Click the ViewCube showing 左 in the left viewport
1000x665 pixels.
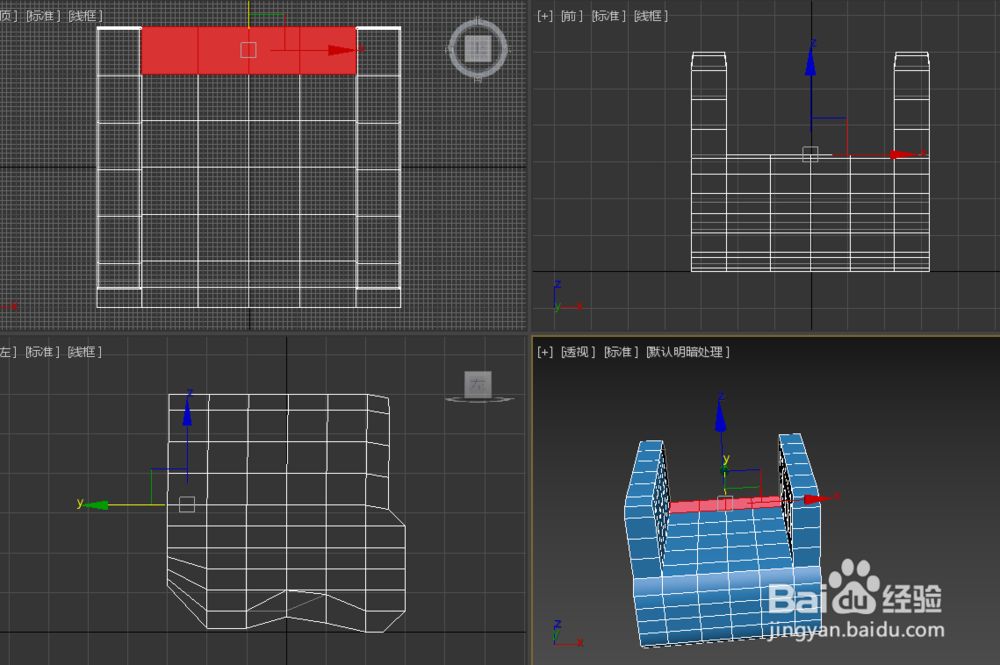[x=477, y=383]
